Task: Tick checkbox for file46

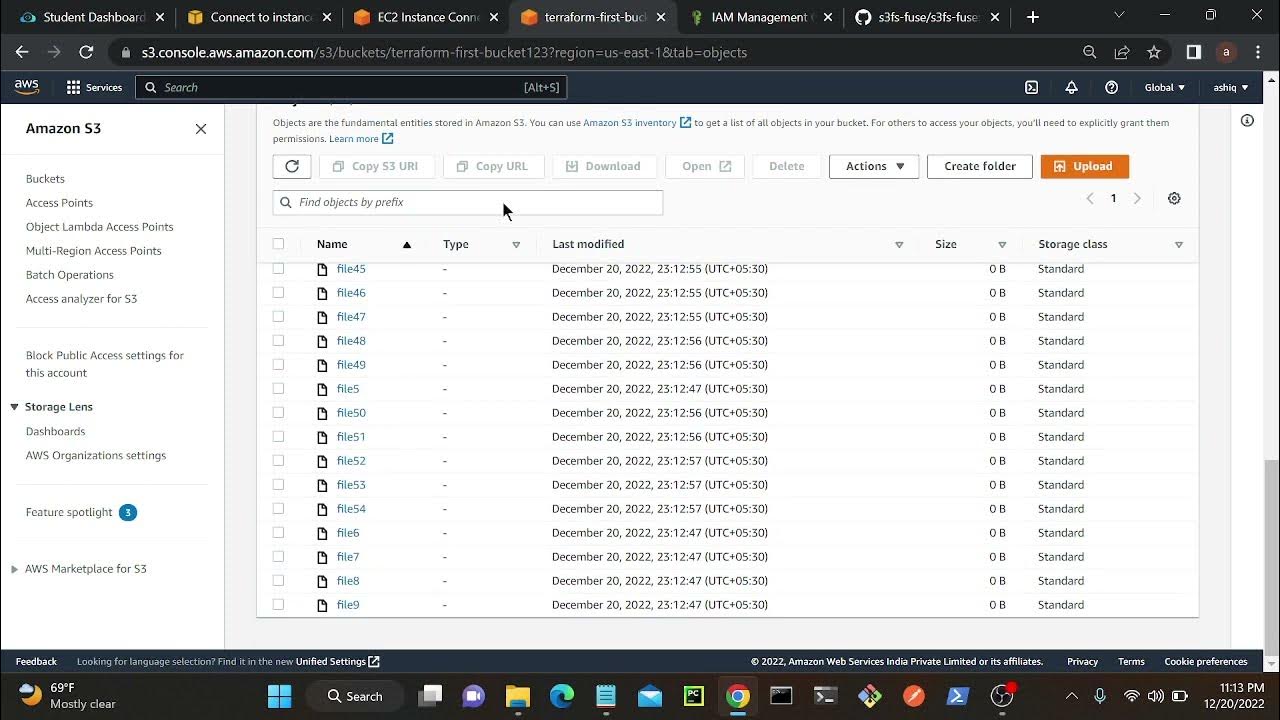Action: (278, 293)
